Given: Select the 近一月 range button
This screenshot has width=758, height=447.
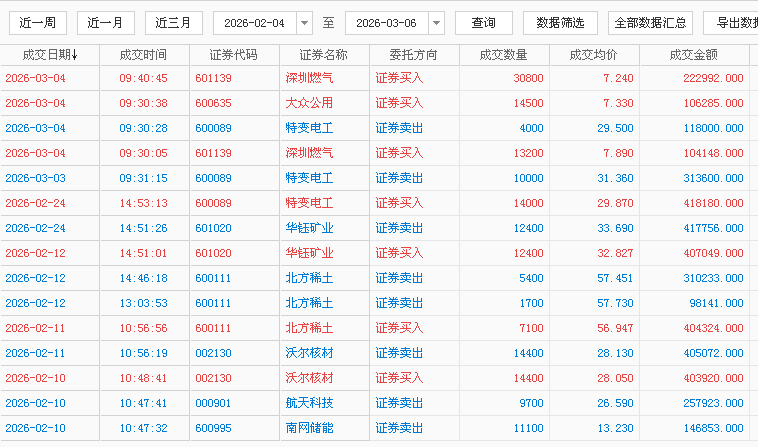Looking at the screenshot, I should pyautogui.click(x=106, y=23).
